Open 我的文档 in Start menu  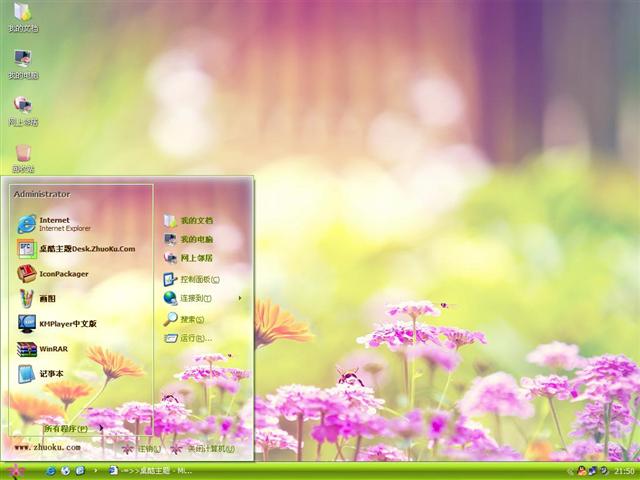(x=188, y=220)
